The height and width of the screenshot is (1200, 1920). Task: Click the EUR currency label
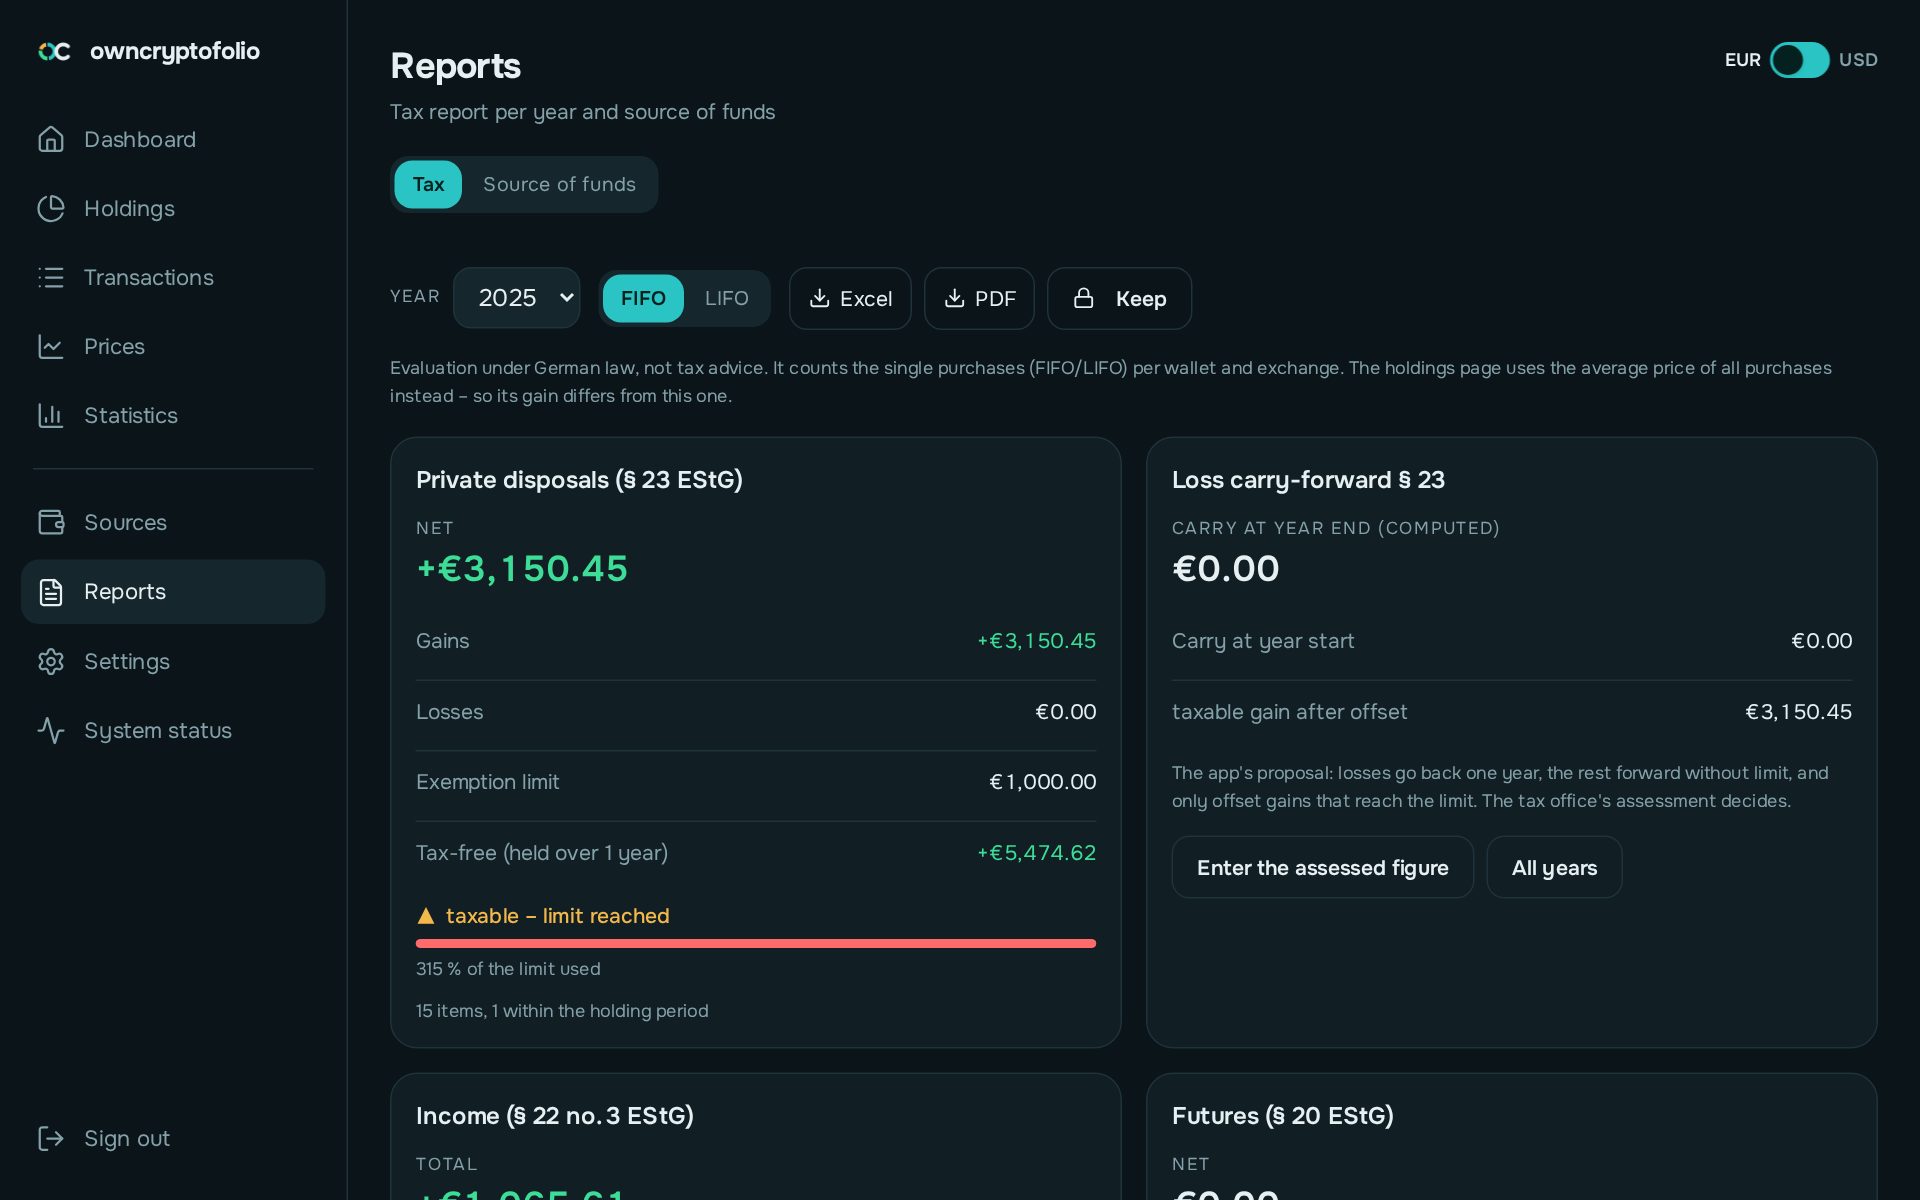(1742, 60)
